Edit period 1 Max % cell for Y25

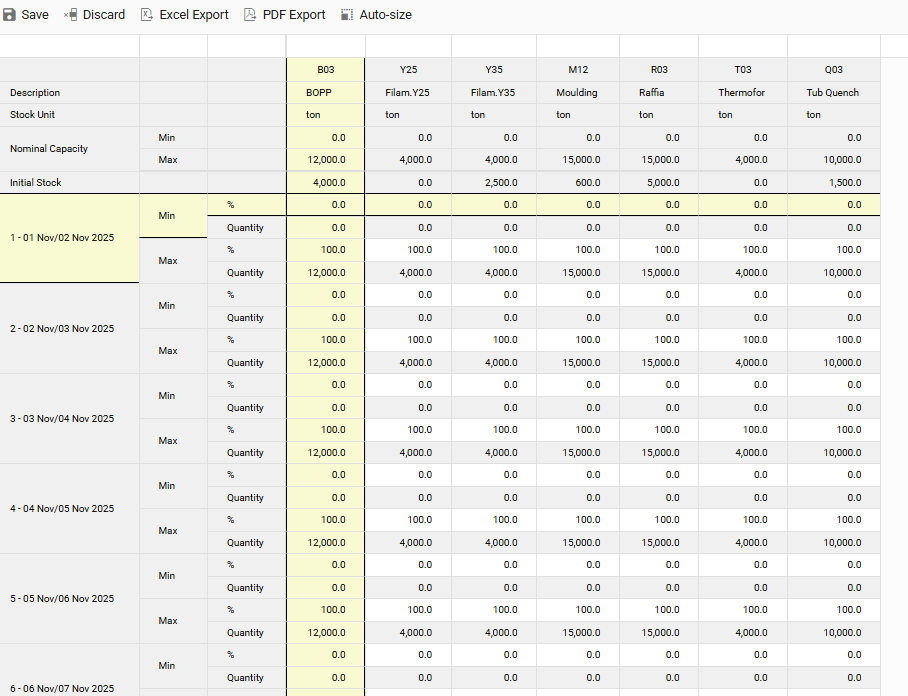coord(408,250)
